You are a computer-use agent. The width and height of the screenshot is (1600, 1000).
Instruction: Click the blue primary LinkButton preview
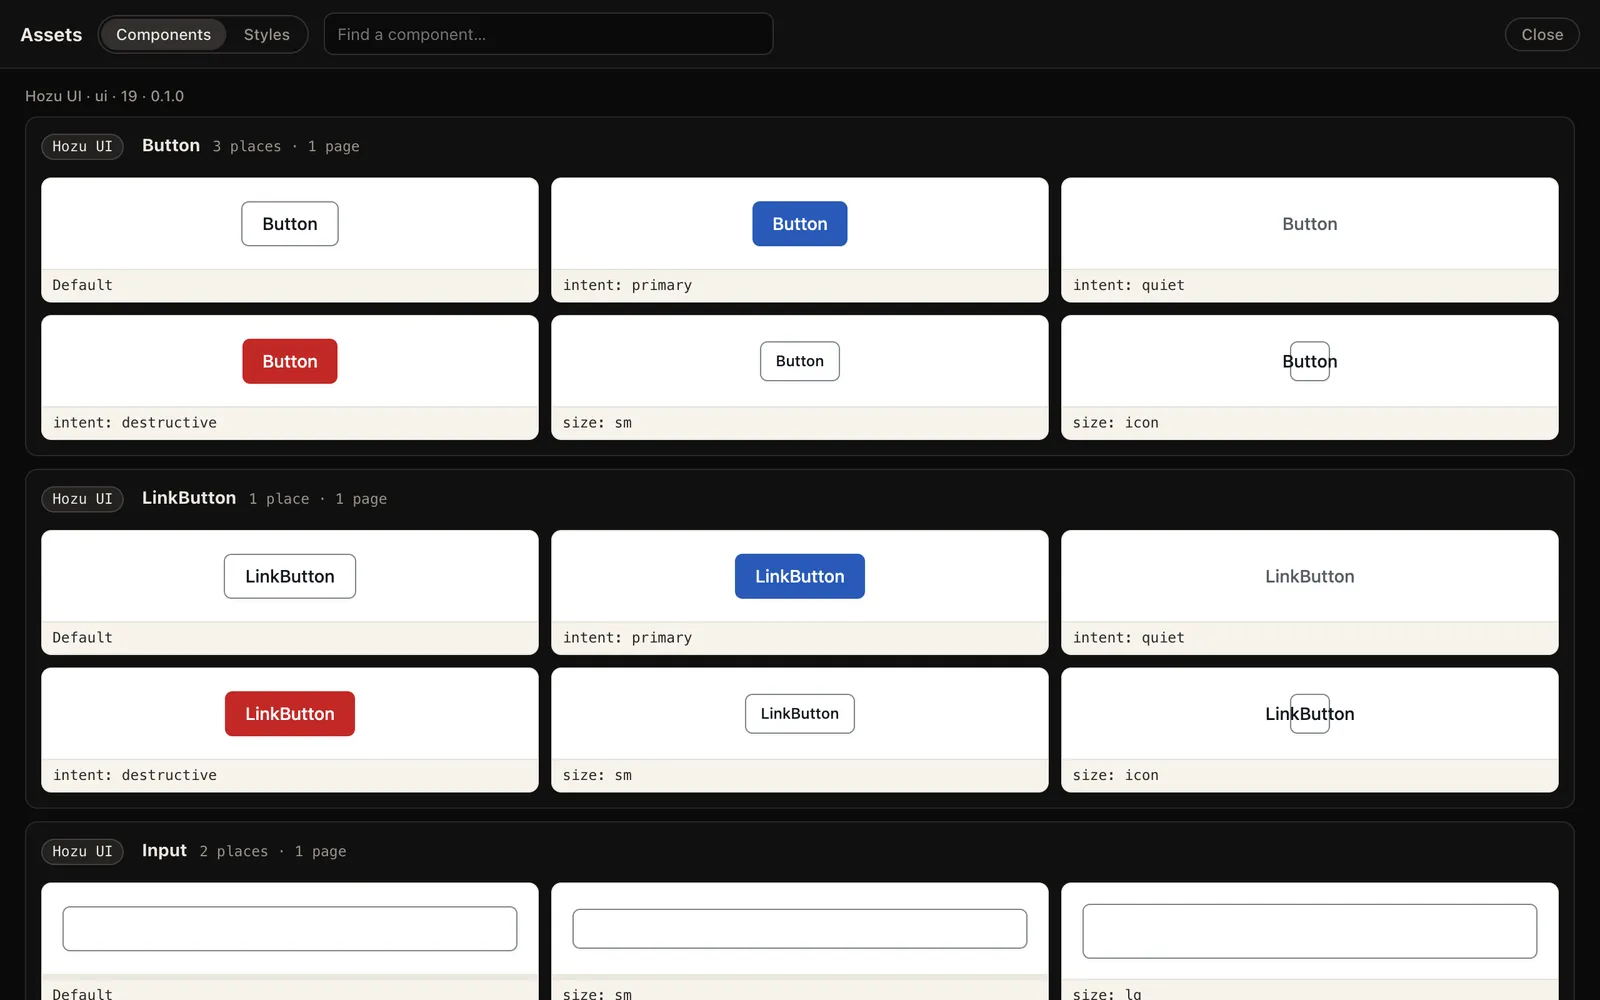pyautogui.click(x=800, y=576)
